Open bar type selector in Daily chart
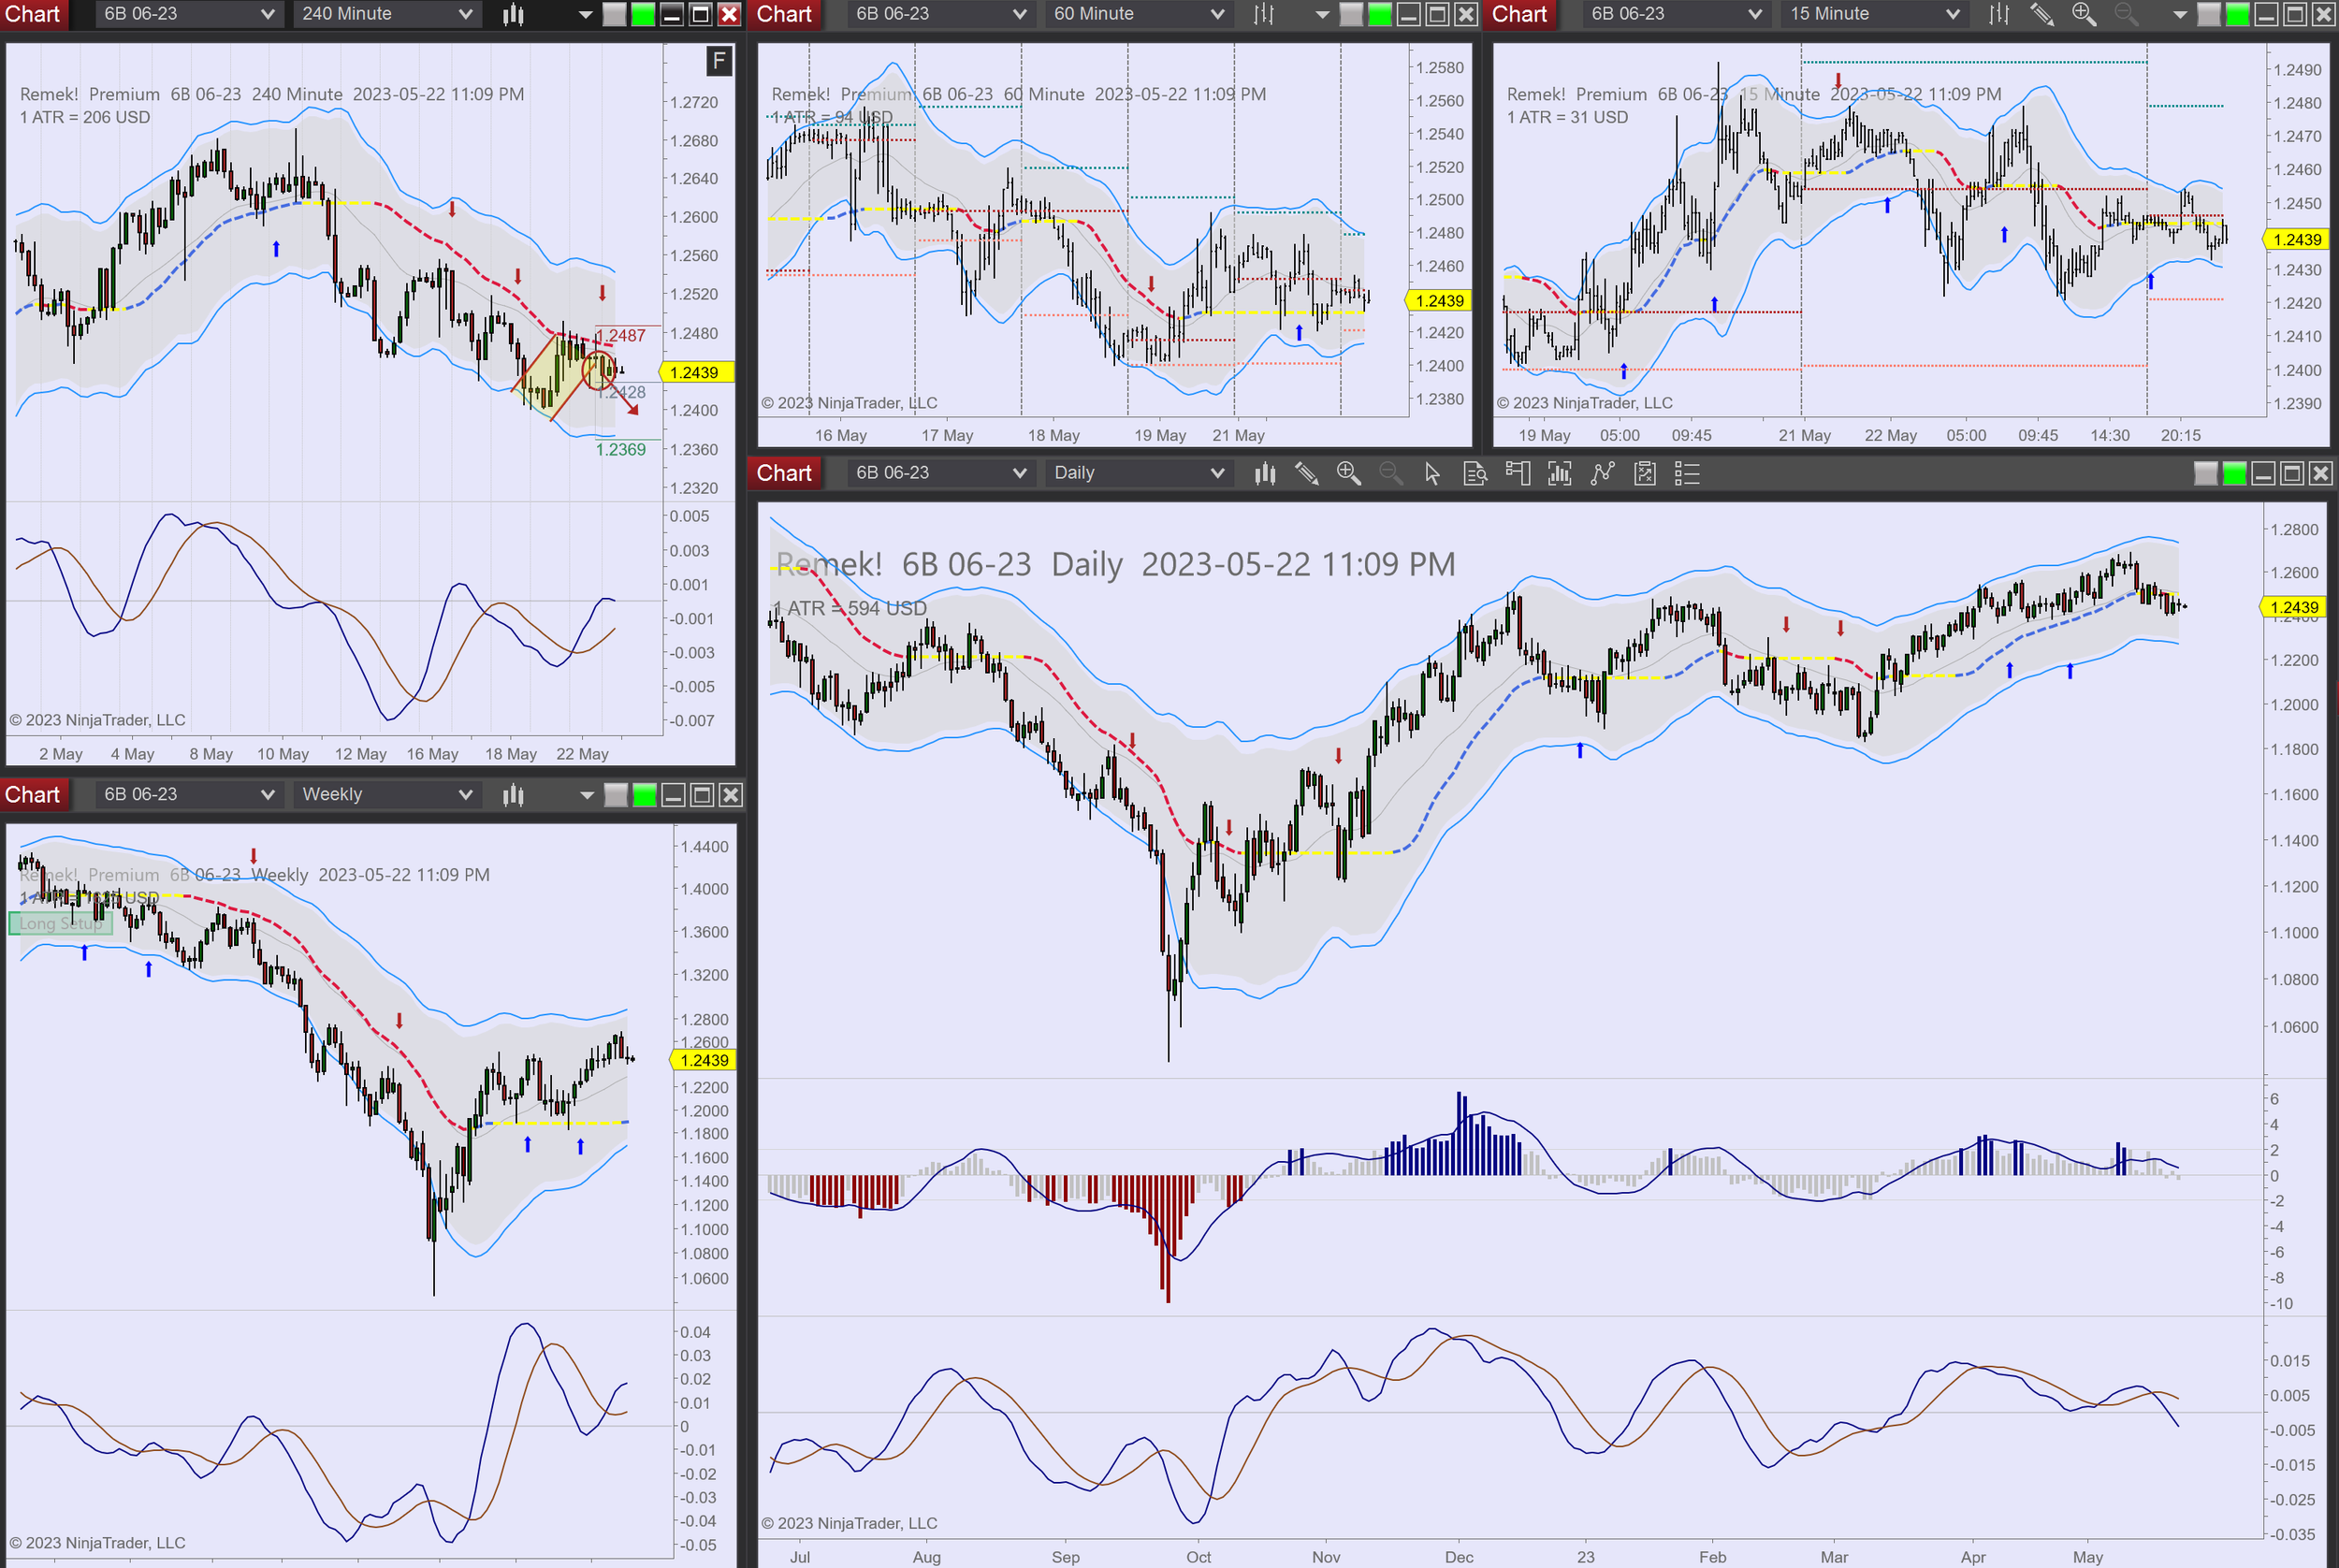2339x1568 pixels. (x=1265, y=473)
